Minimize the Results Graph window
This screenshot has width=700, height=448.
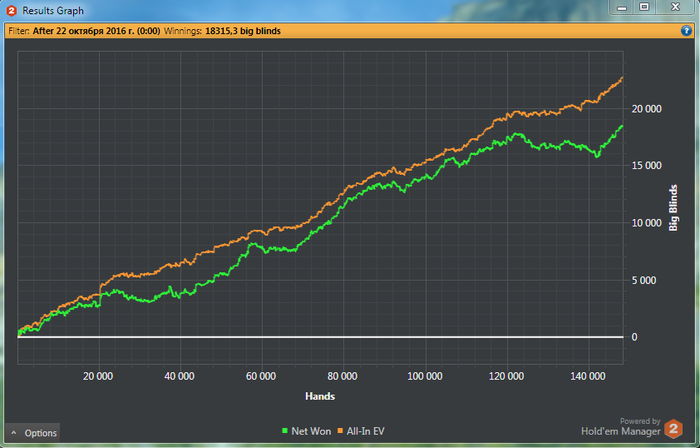point(622,7)
